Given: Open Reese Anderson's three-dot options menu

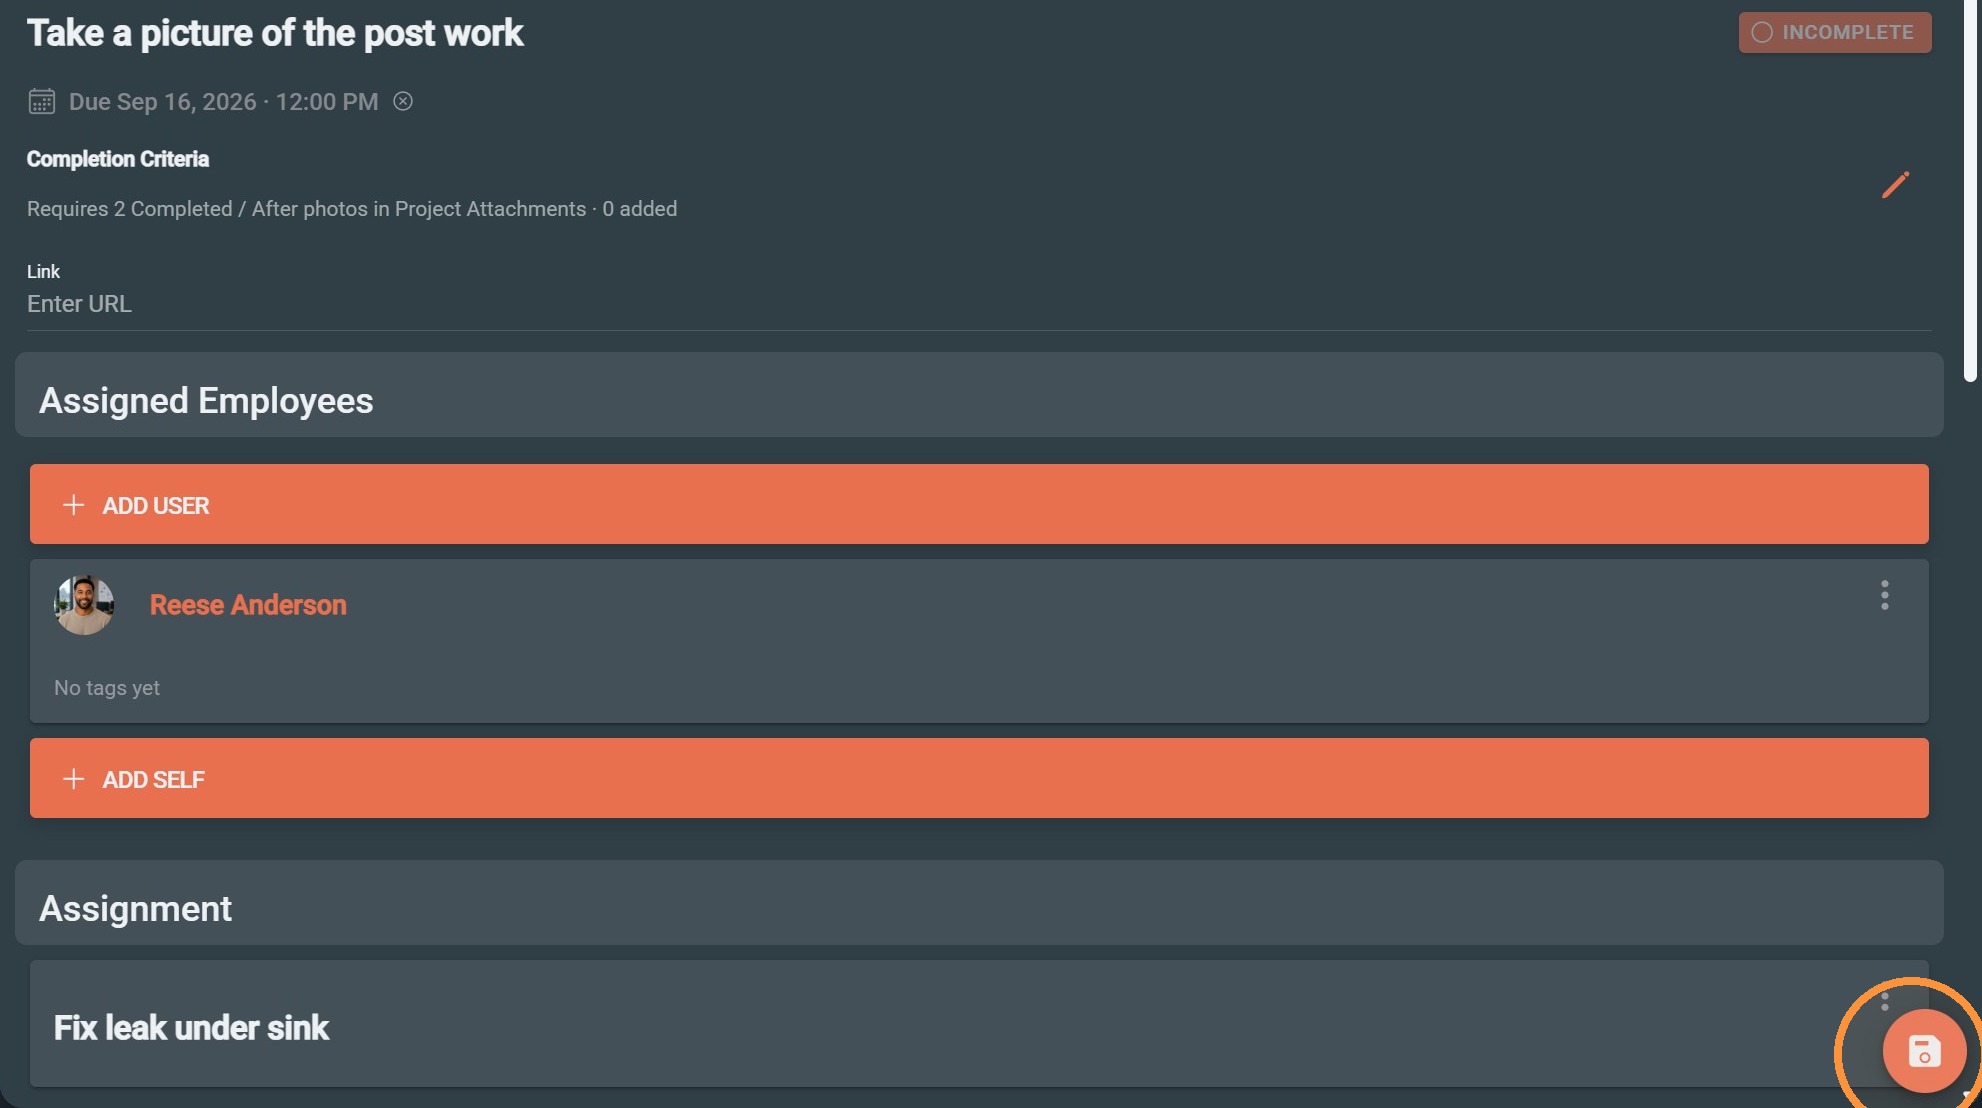Looking at the screenshot, I should click(x=1884, y=595).
